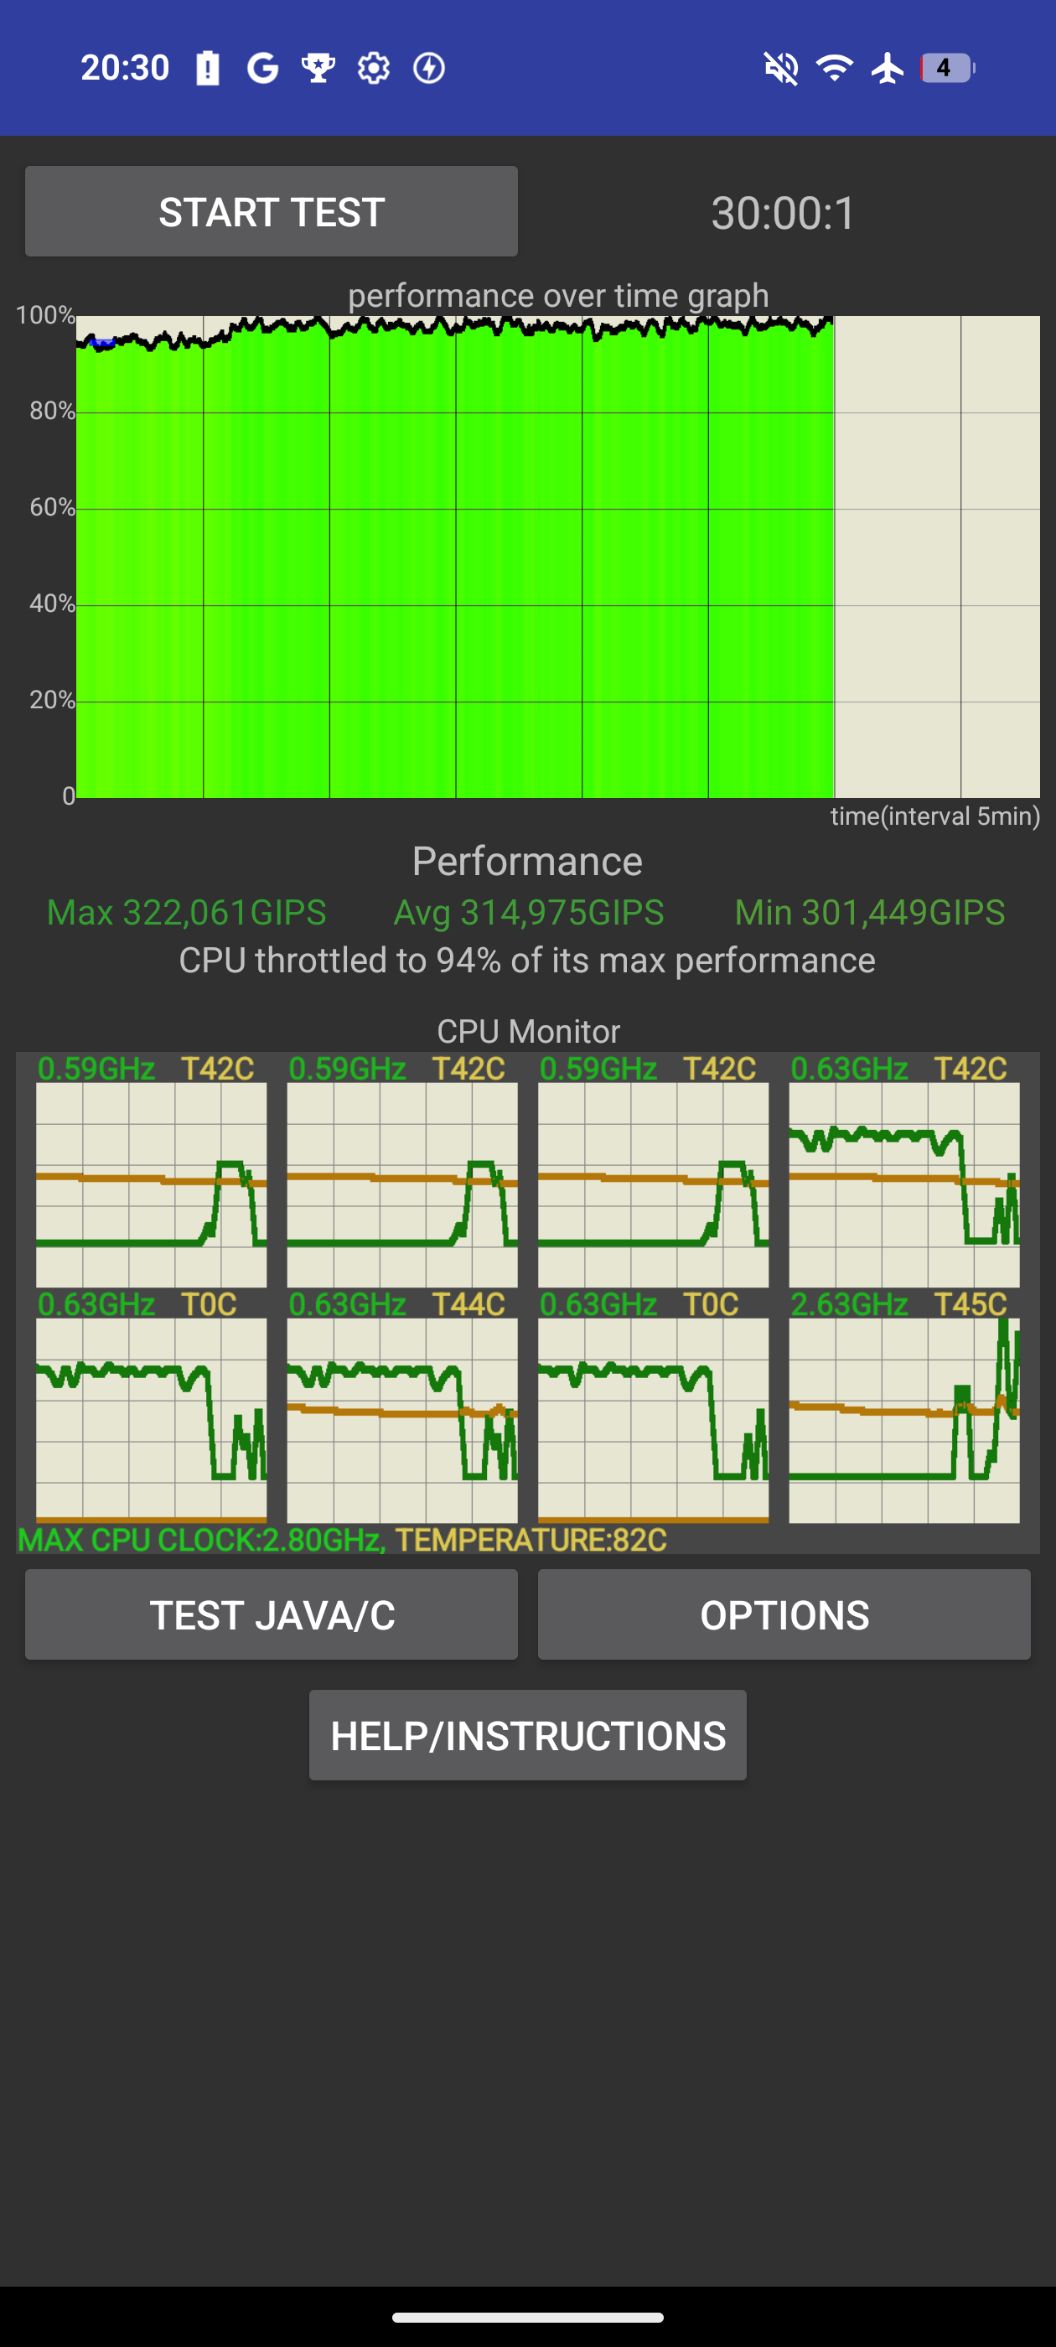Tap the battery alert notification icon

point(208,68)
